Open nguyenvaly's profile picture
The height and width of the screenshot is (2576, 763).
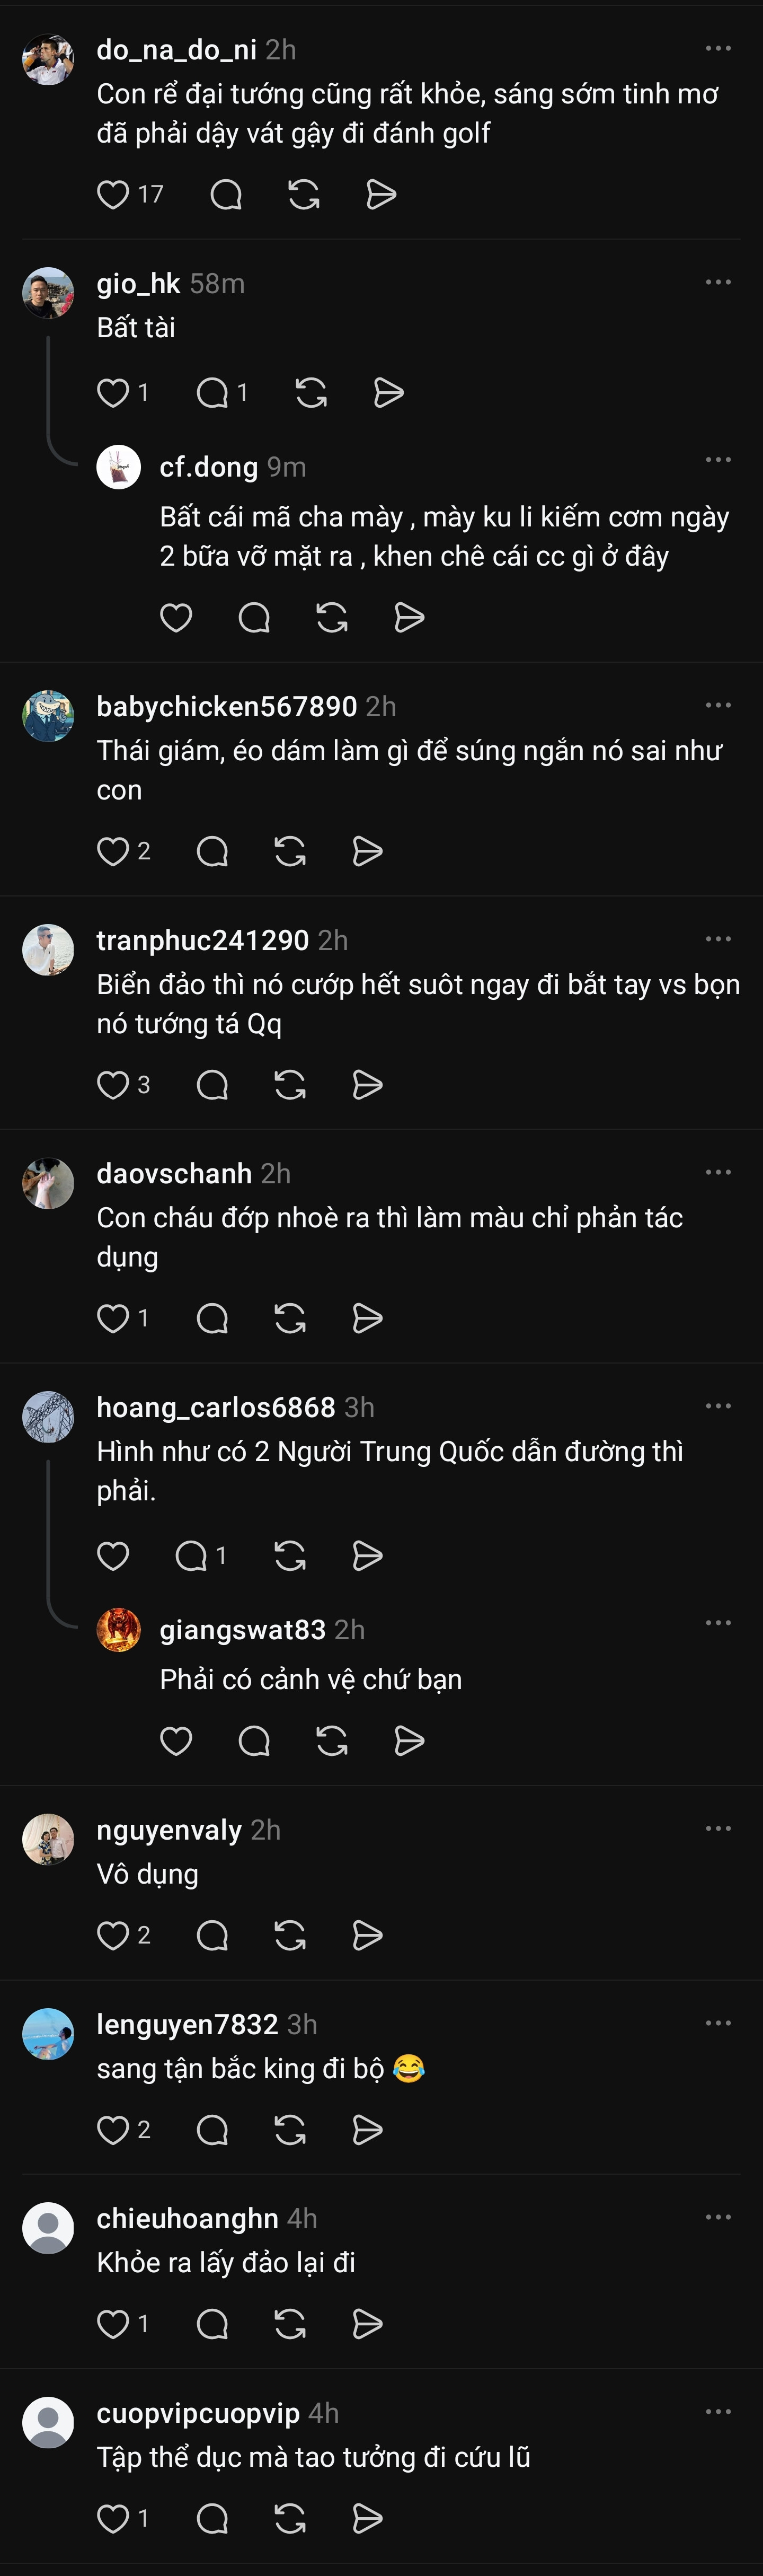(48, 1839)
